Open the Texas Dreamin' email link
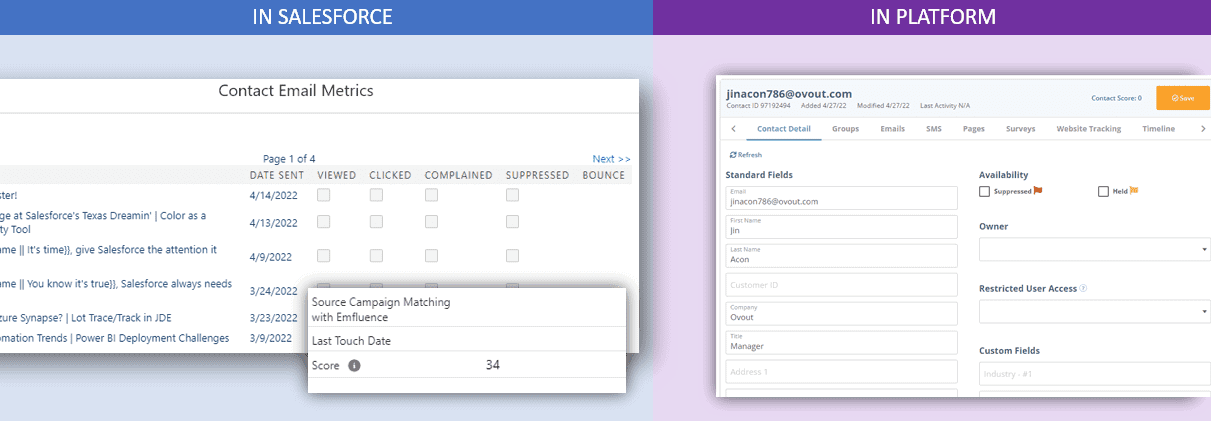This screenshot has height=421, width=1211. [103, 222]
